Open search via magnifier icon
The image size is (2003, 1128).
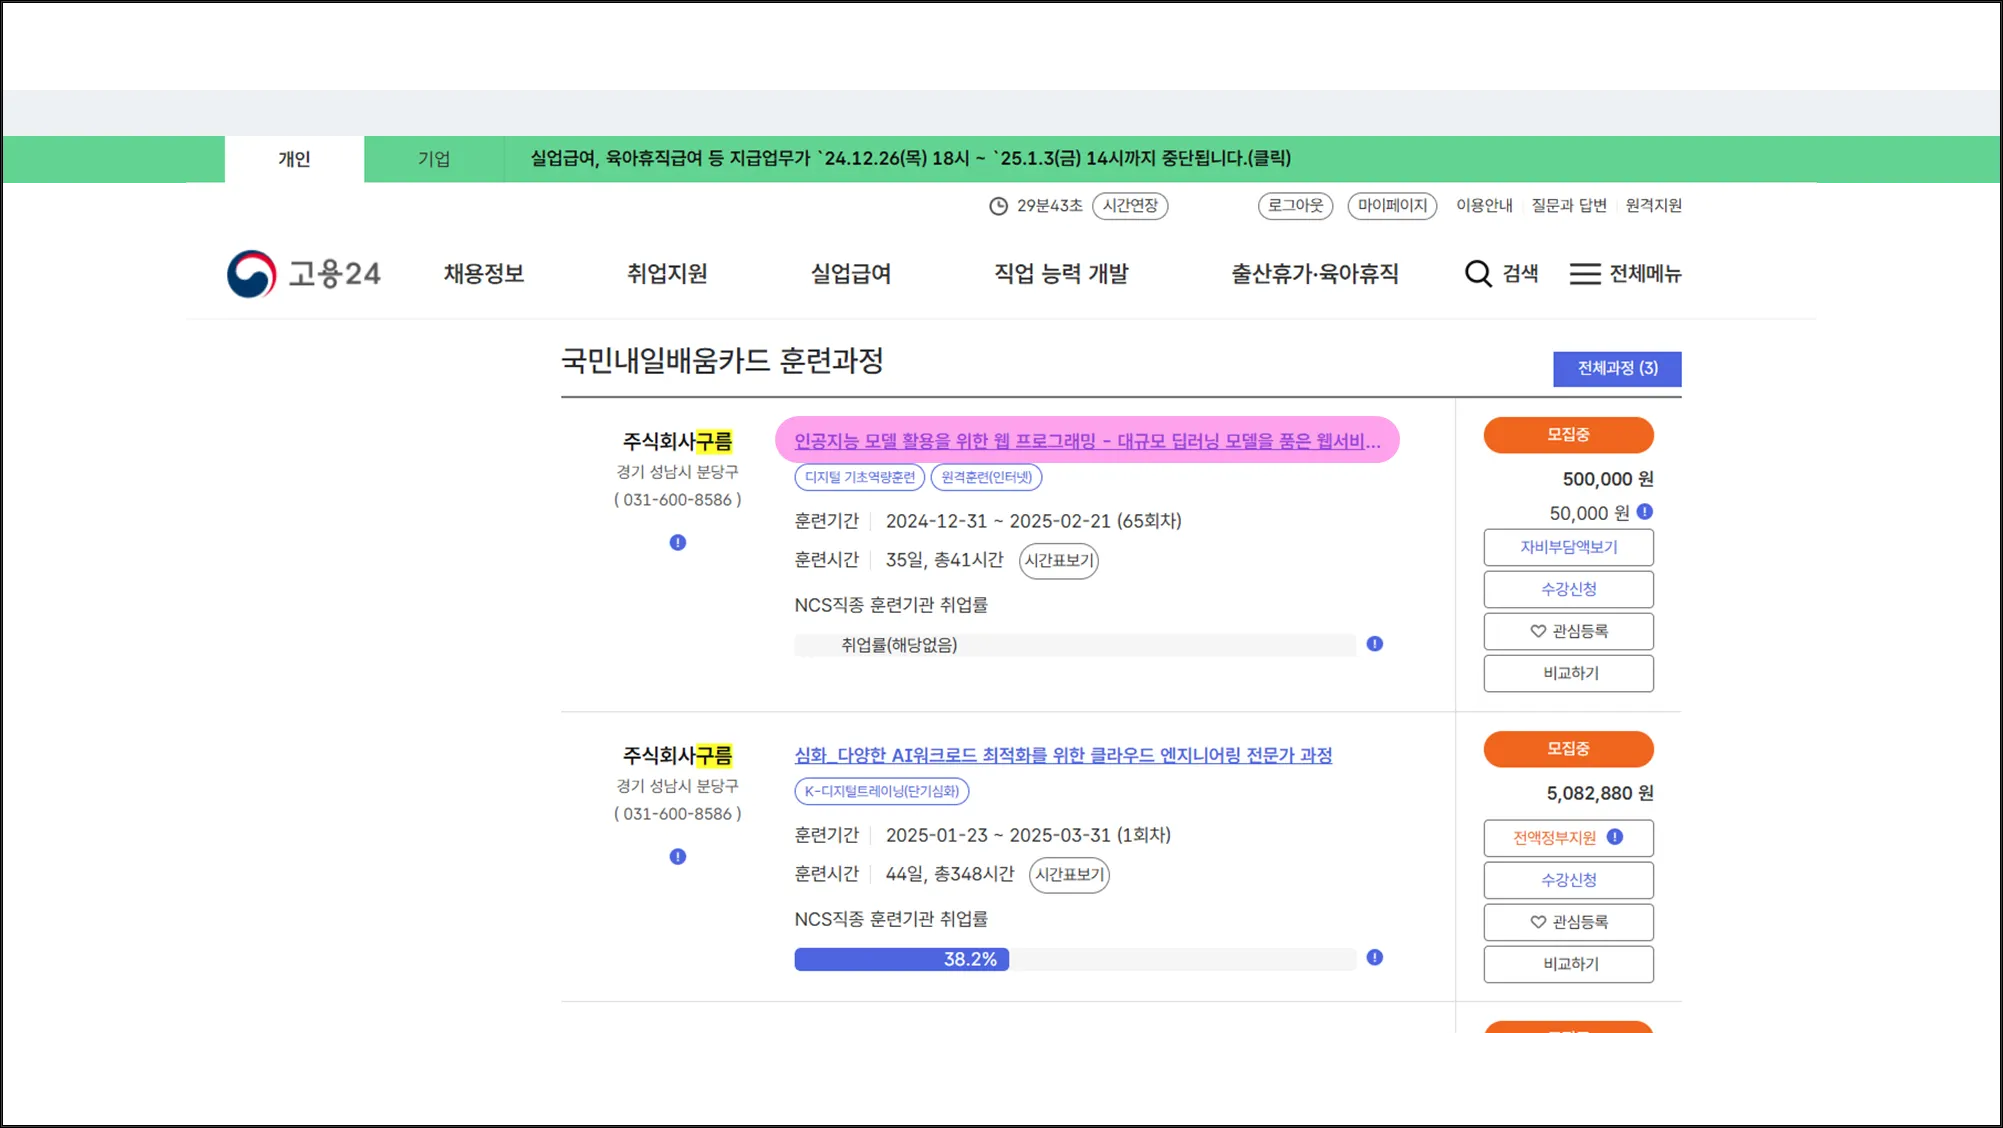point(1478,274)
